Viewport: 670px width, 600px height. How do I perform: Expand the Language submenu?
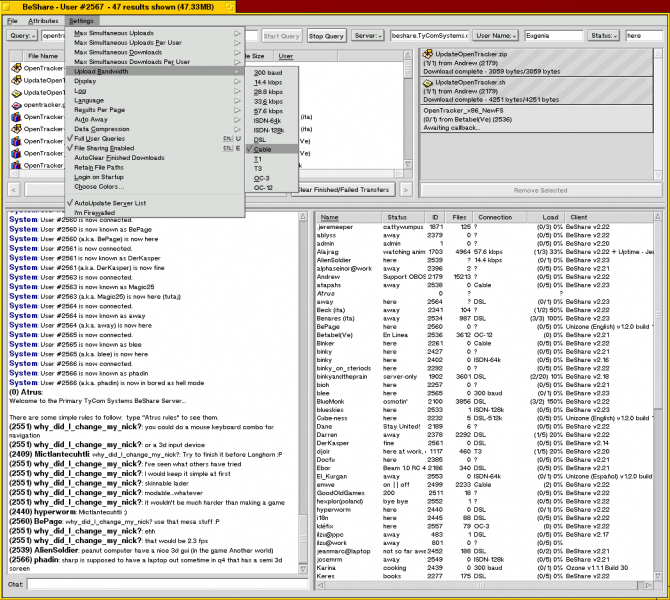click(x=155, y=100)
